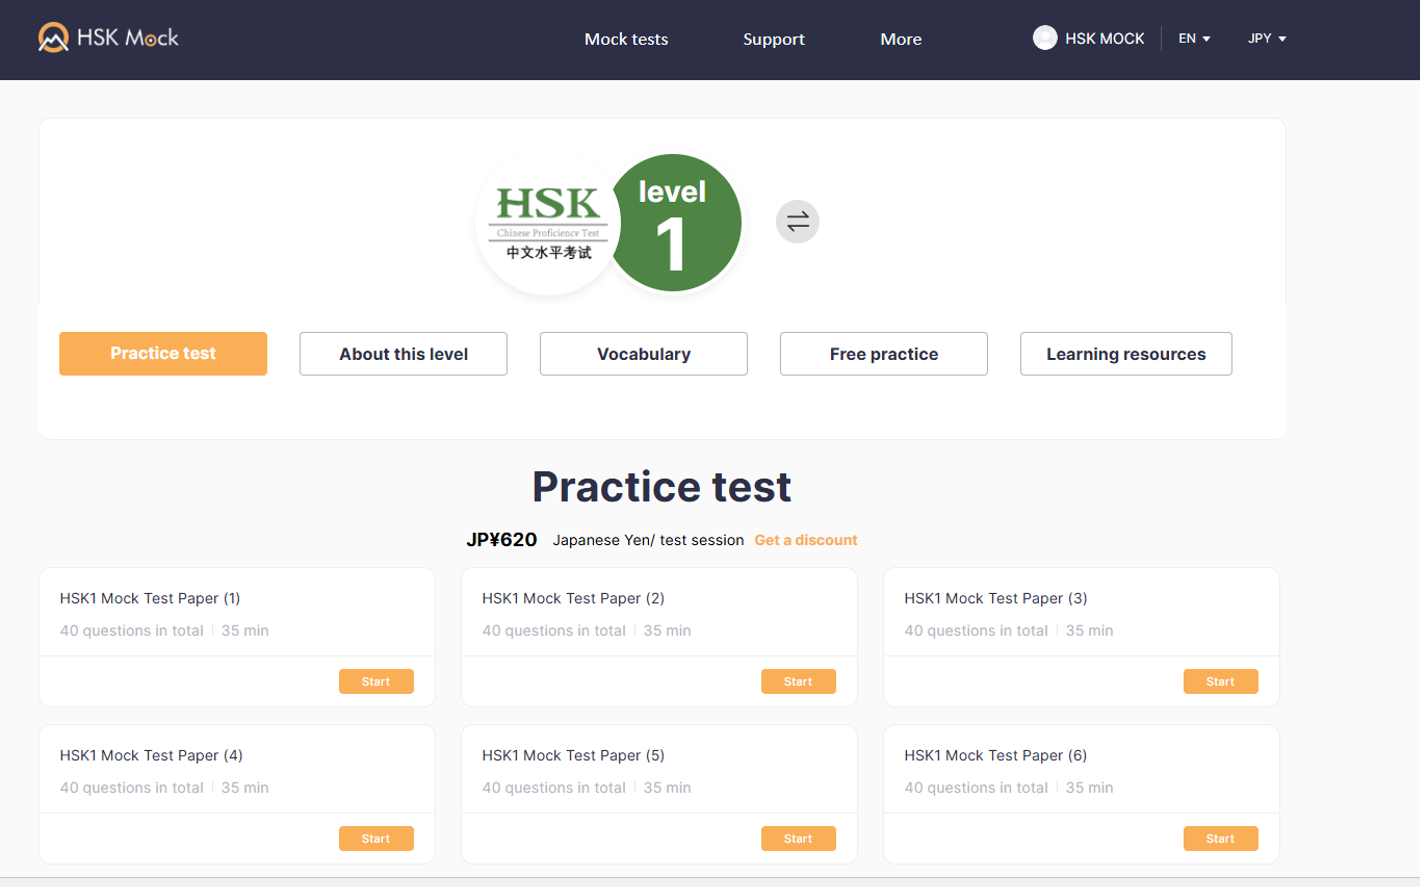Start HSK1 Mock Test Paper (1)
The height and width of the screenshot is (887, 1420).
coord(376,681)
